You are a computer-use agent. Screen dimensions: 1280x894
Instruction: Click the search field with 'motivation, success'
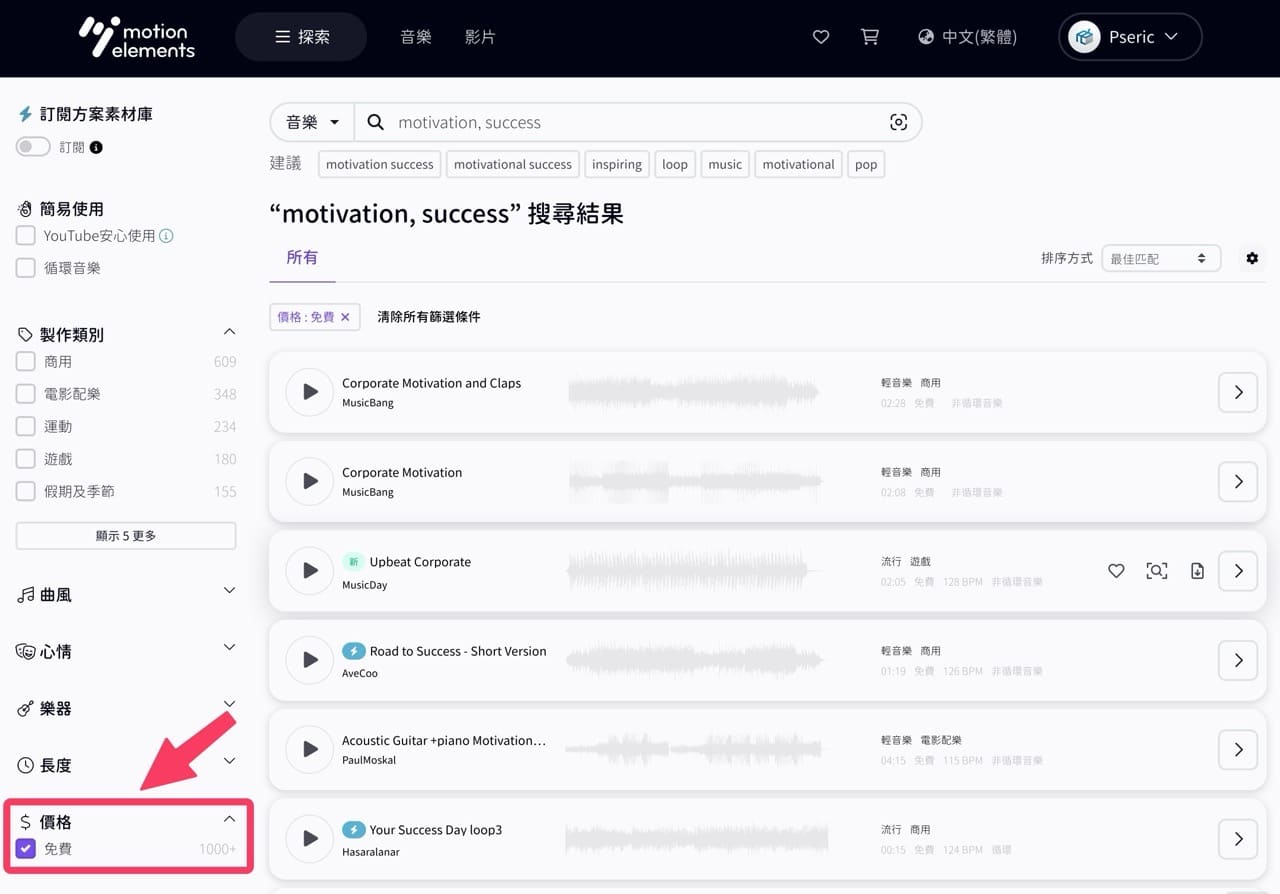click(x=636, y=122)
